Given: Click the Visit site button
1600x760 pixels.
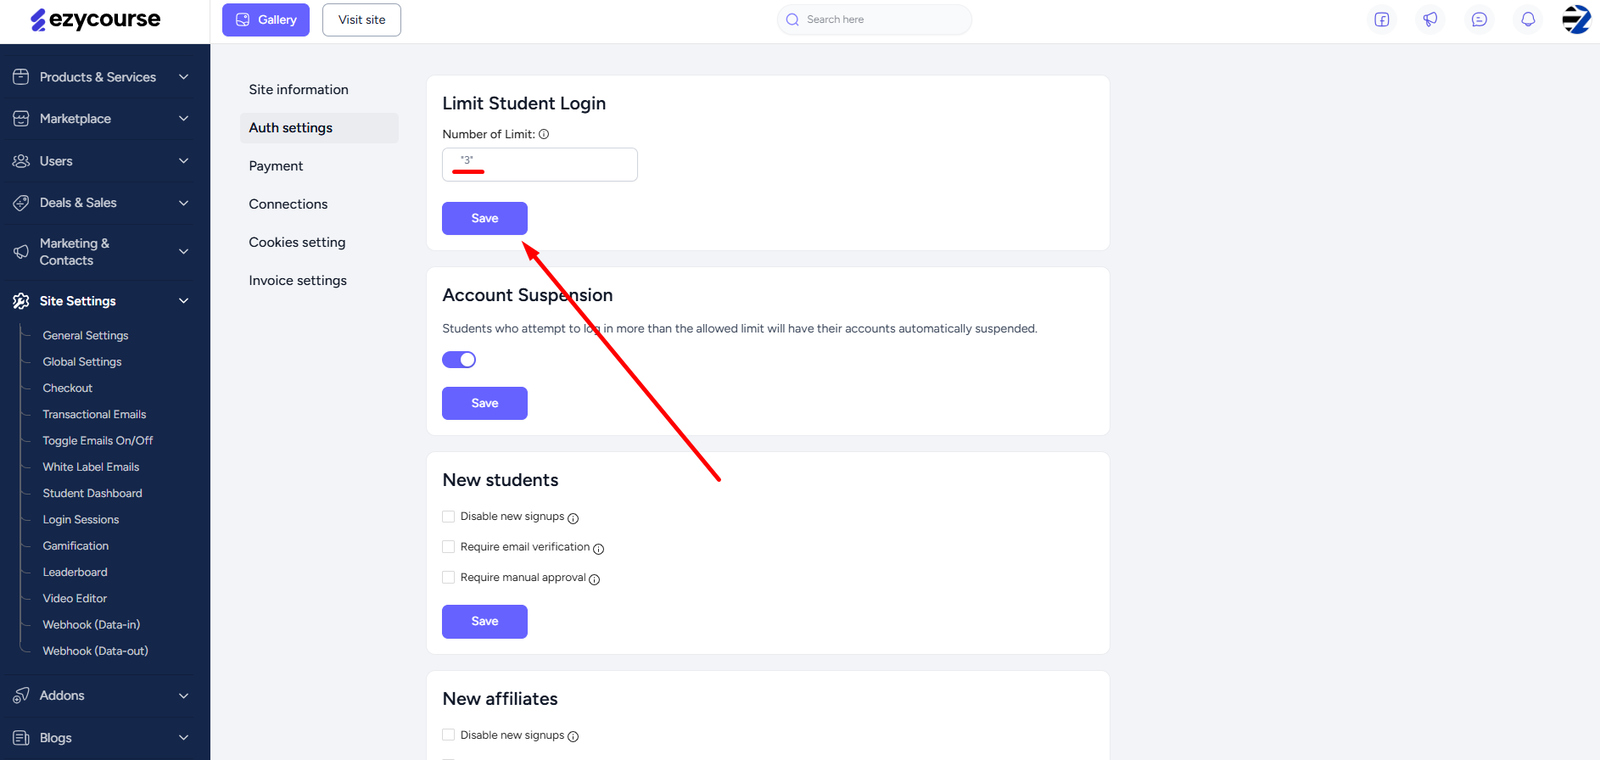Looking at the screenshot, I should coord(361,20).
